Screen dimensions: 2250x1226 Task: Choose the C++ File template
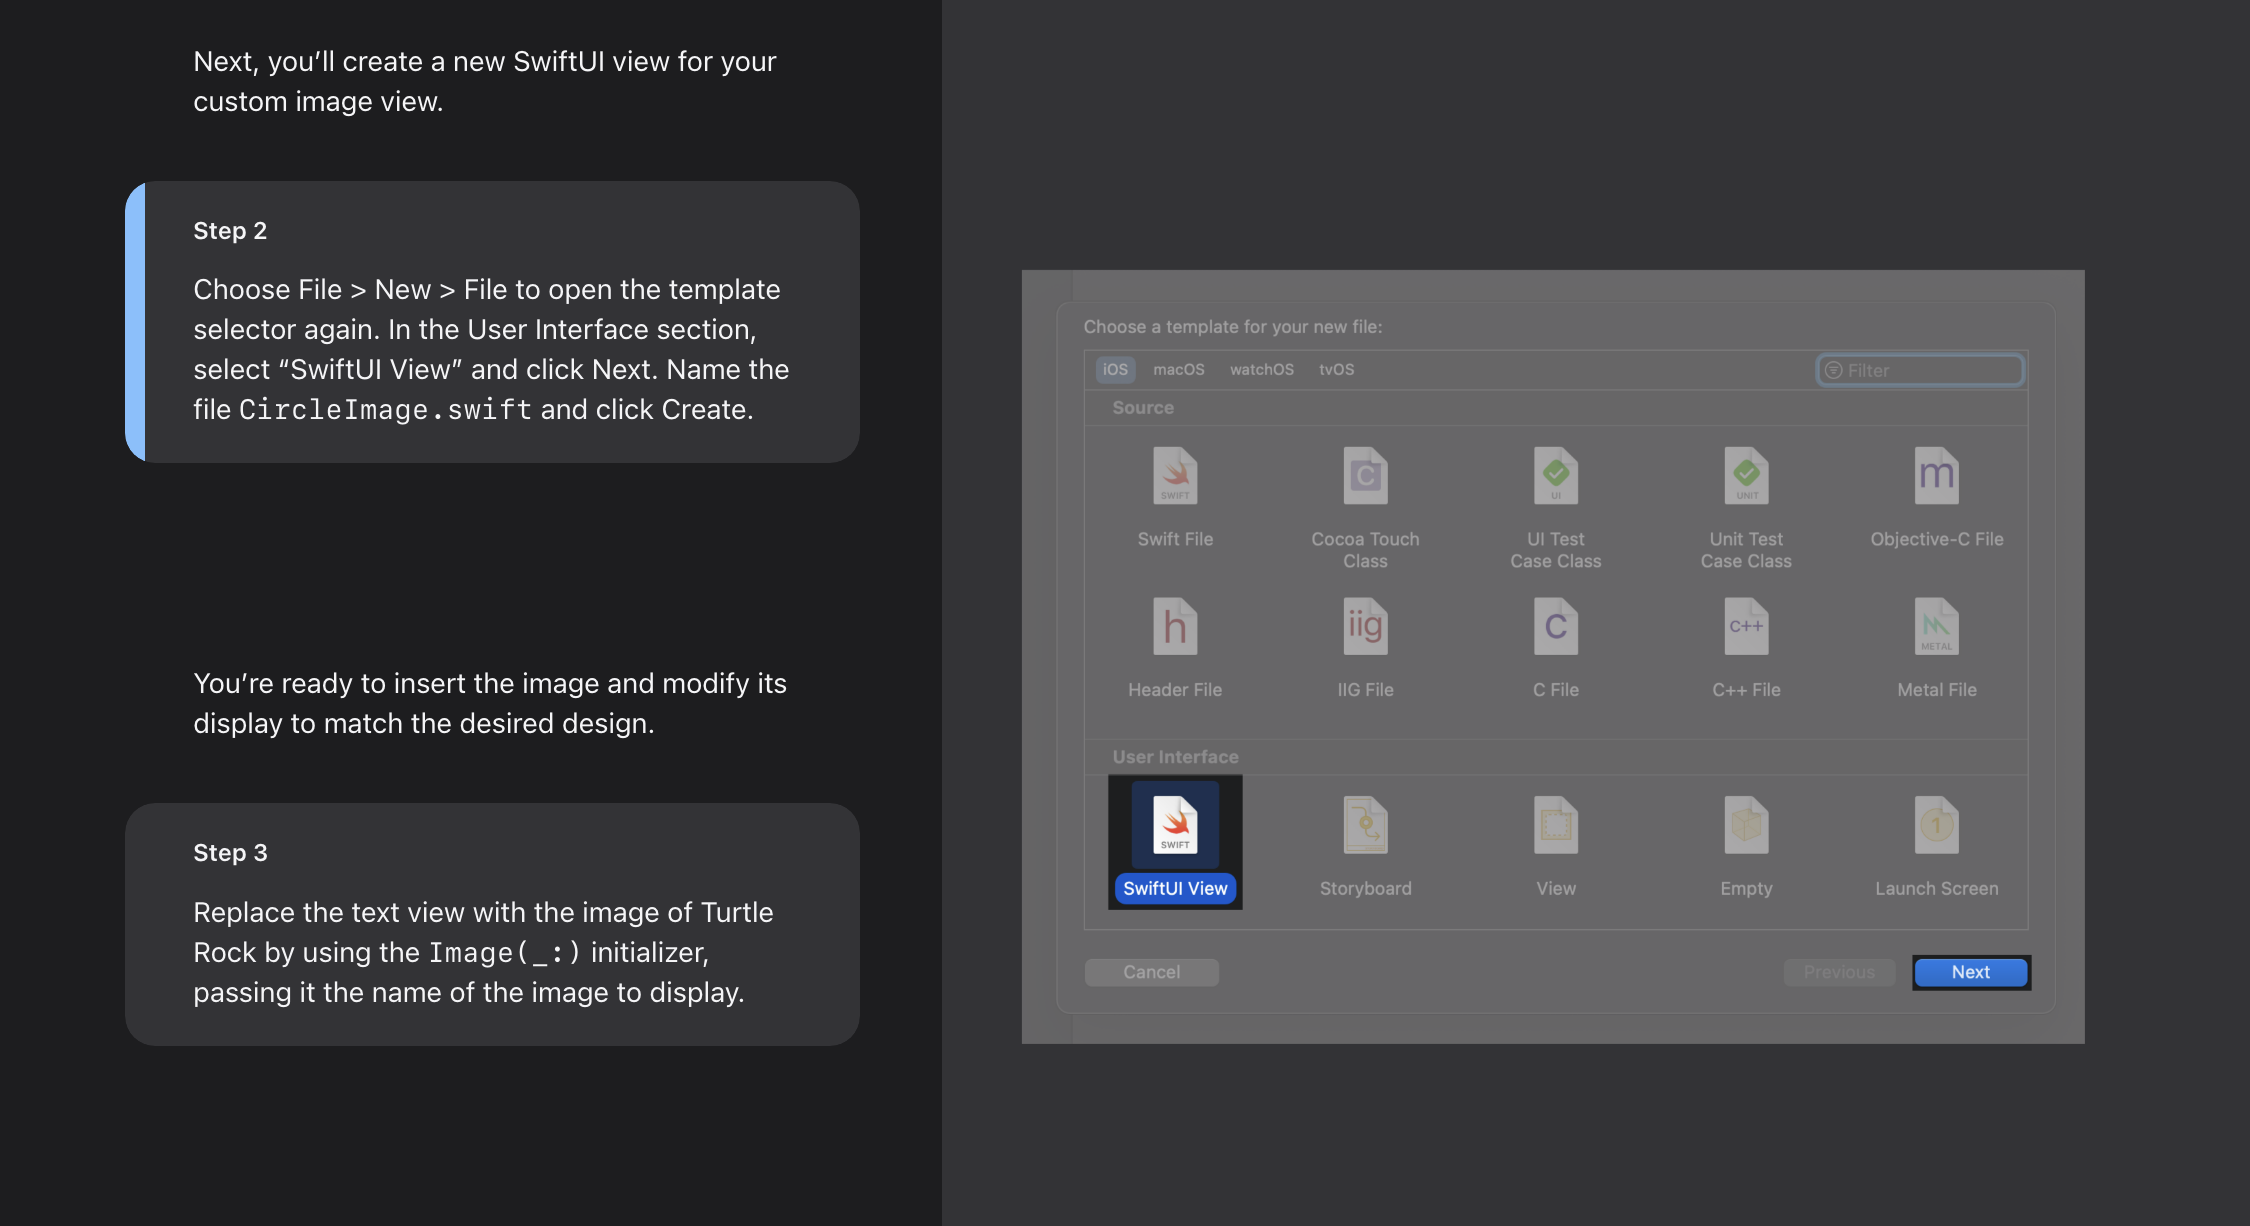pyautogui.click(x=1746, y=628)
